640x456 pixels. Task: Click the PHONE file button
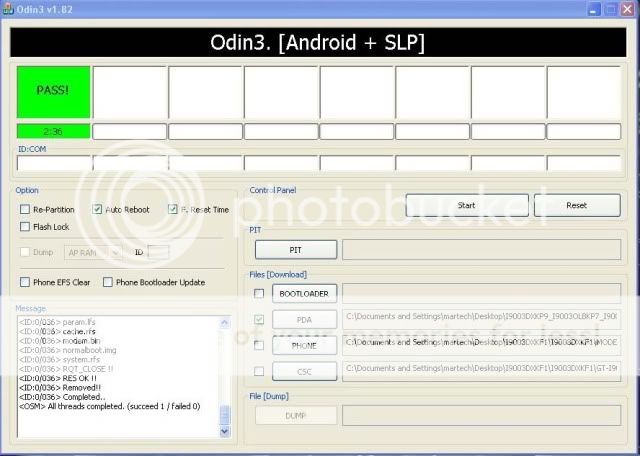click(304, 345)
